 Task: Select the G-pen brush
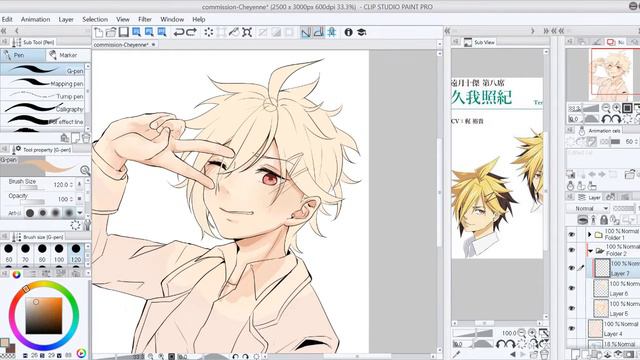click(x=42, y=70)
